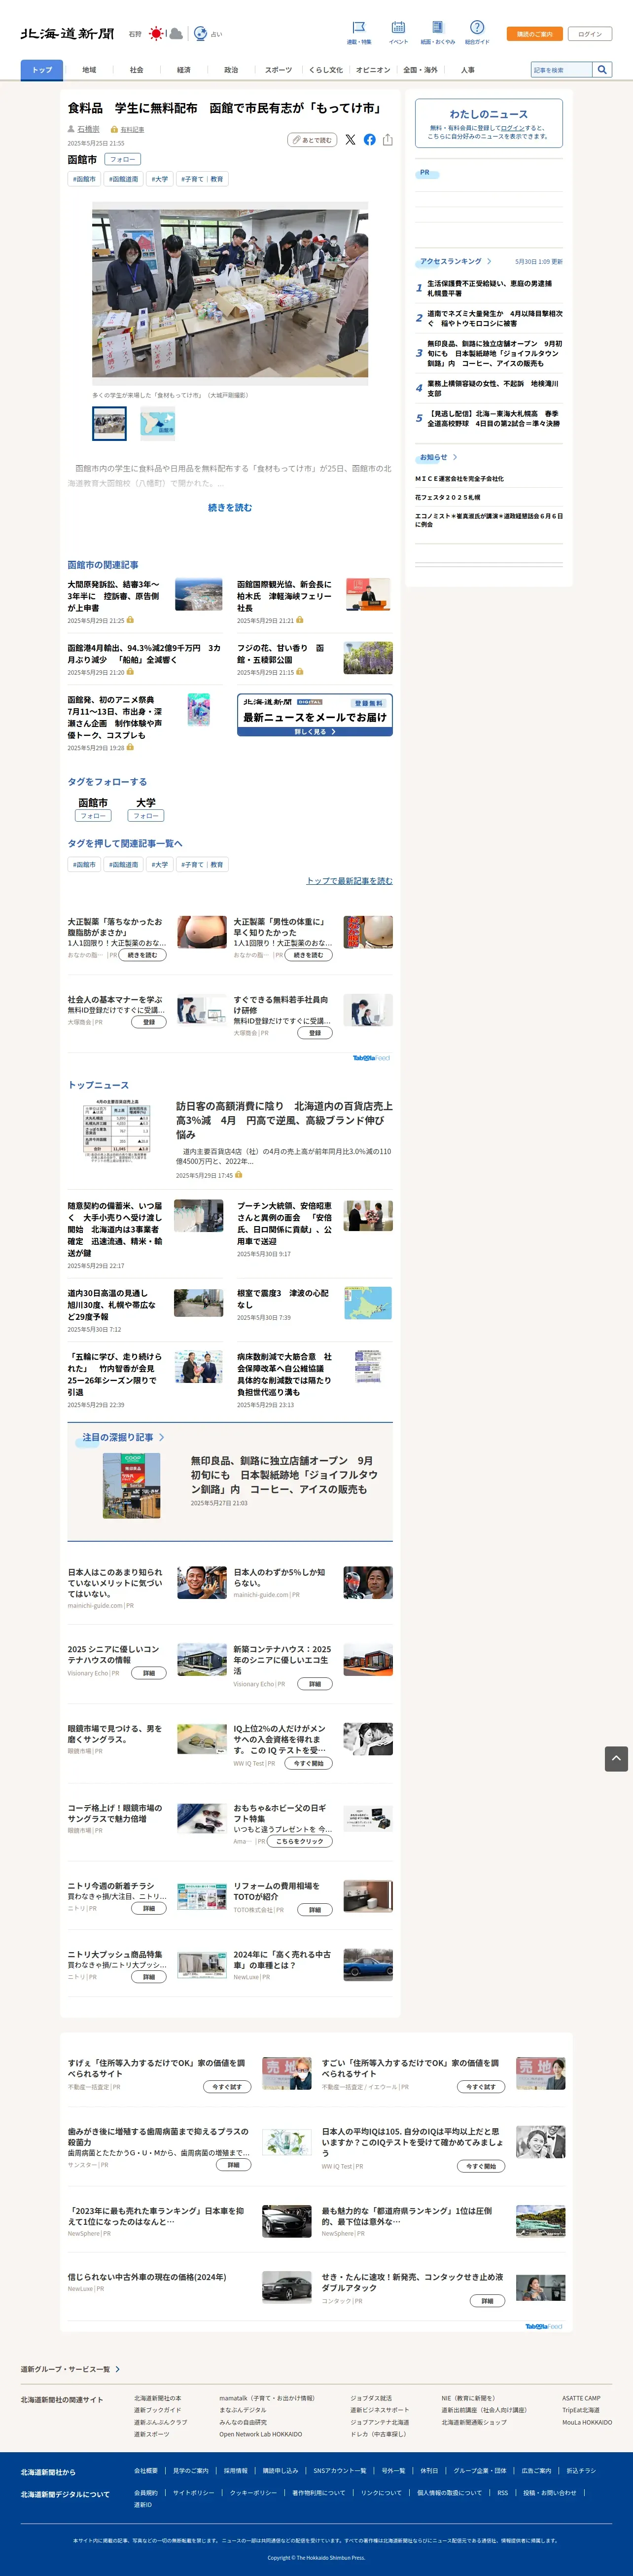Expand アクセスランキング heading chevron
The image size is (633, 2576).
[x=489, y=261]
